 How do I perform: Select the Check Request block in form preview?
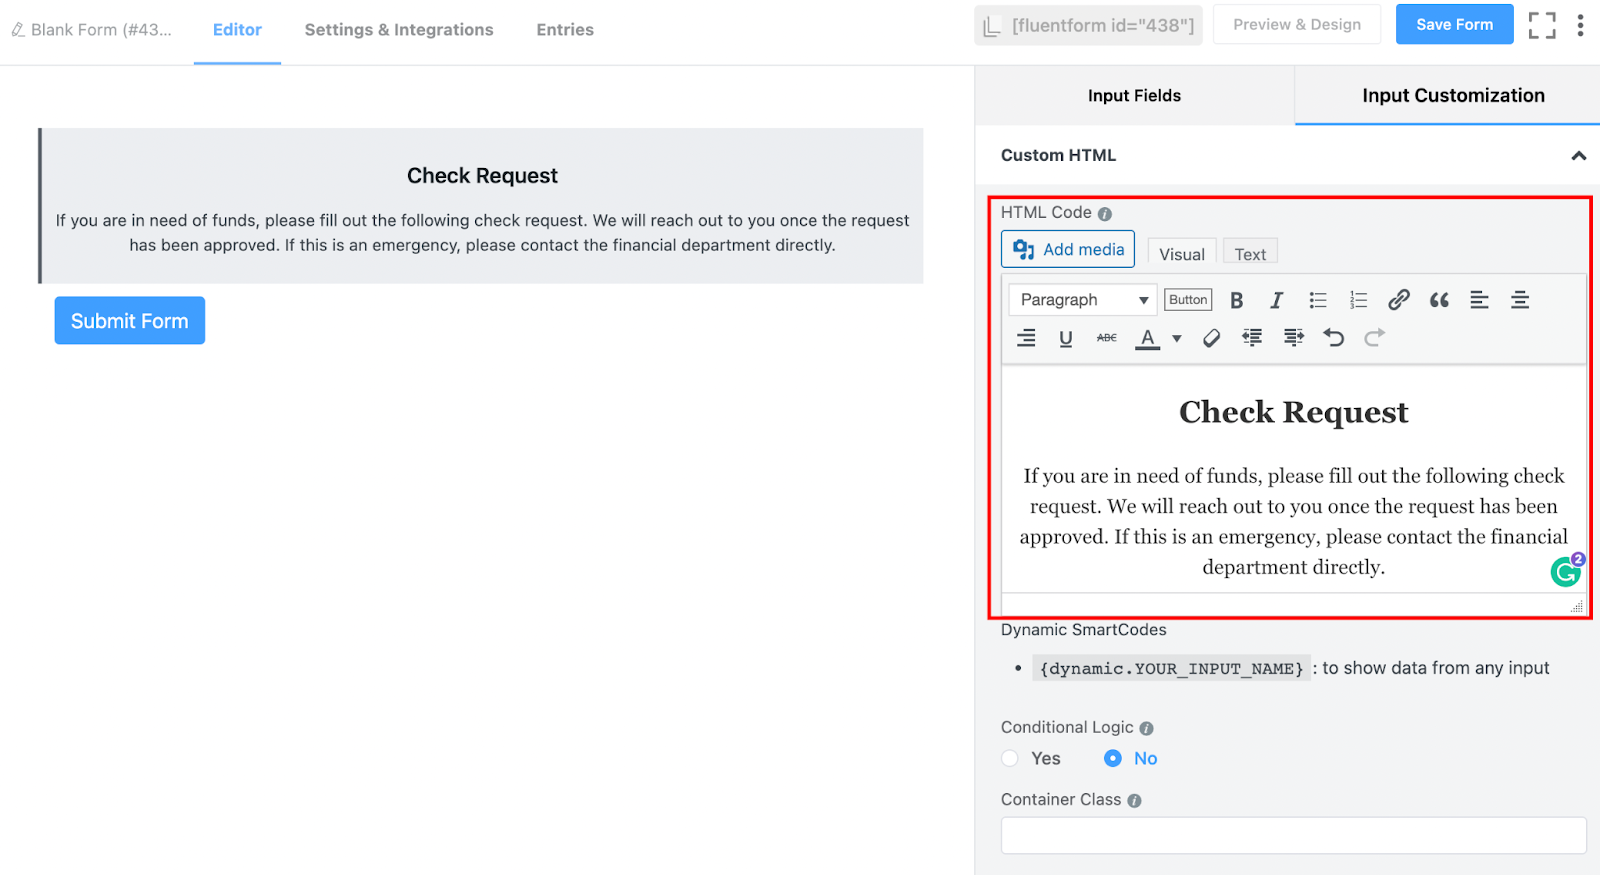point(482,206)
